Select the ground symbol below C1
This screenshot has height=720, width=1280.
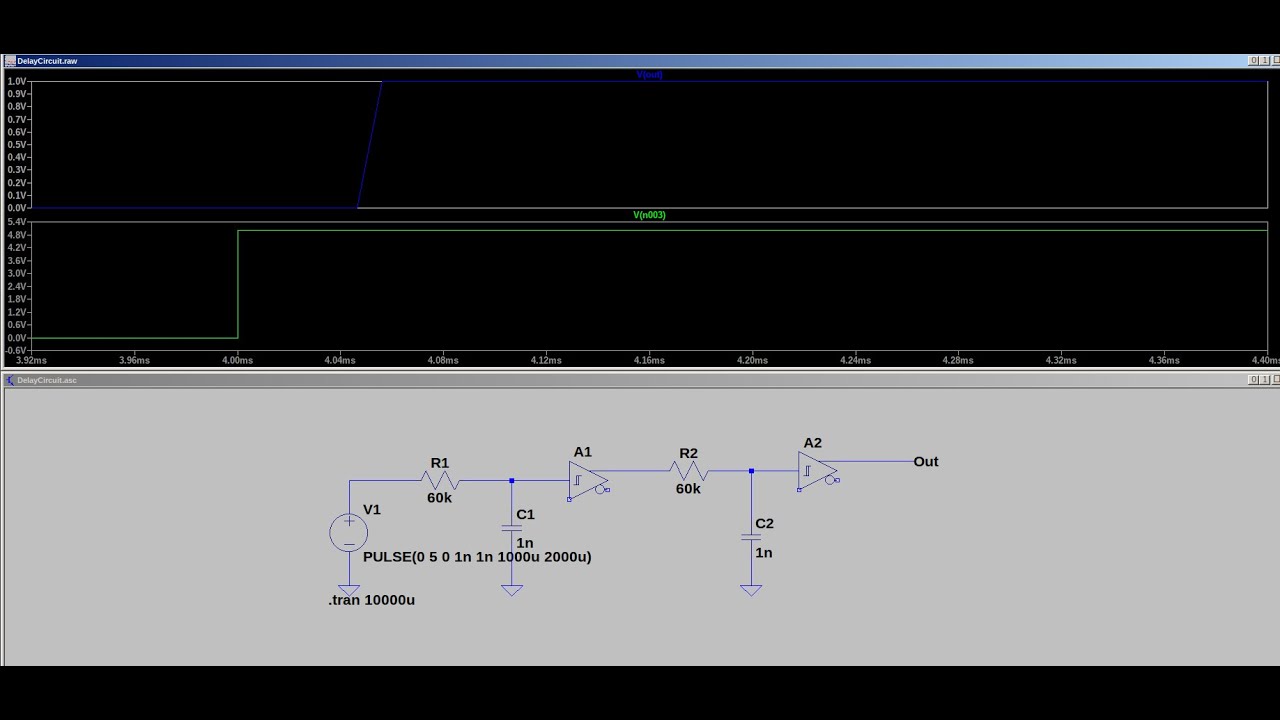pyautogui.click(x=512, y=591)
